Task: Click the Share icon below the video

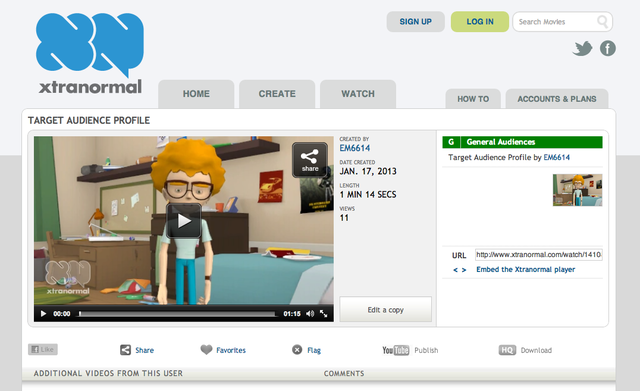Action: pyautogui.click(x=125, y=350)
